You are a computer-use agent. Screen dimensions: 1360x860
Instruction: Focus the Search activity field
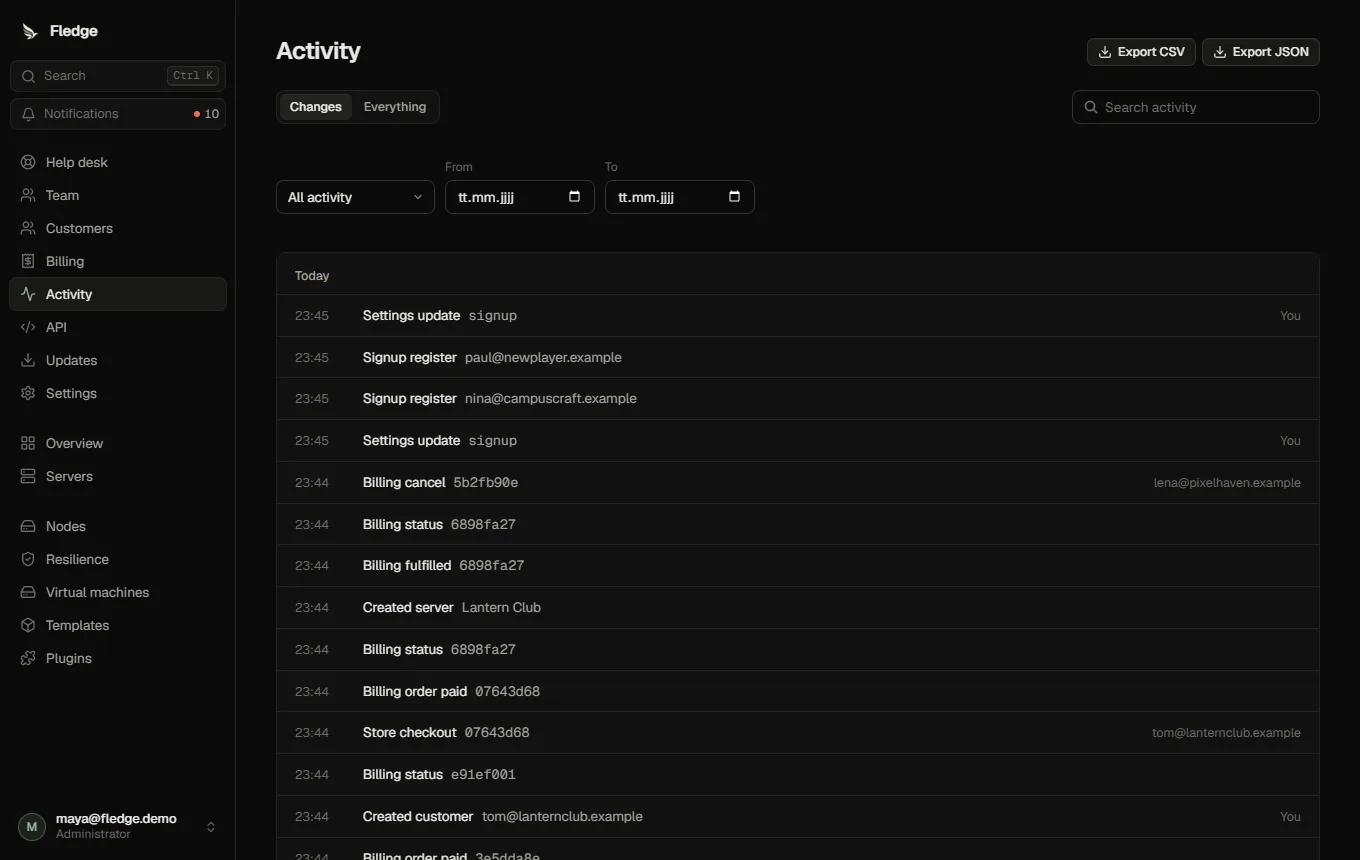pos(1196,107)
